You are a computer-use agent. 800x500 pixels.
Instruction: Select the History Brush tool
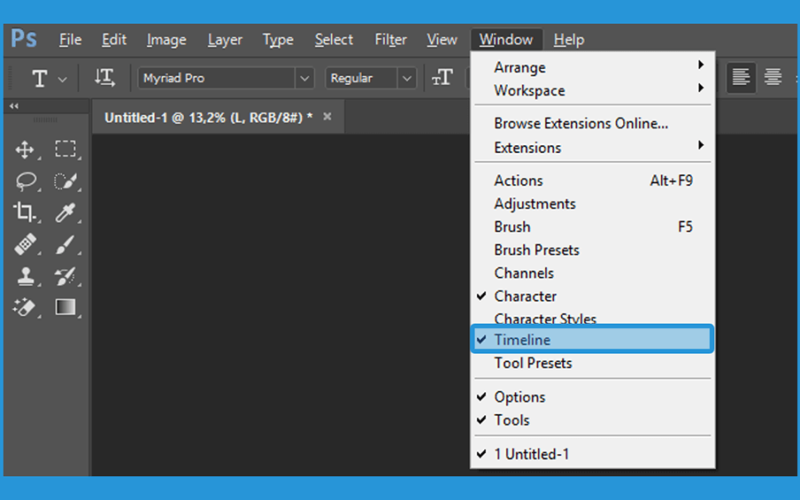[x=65, y=276]
